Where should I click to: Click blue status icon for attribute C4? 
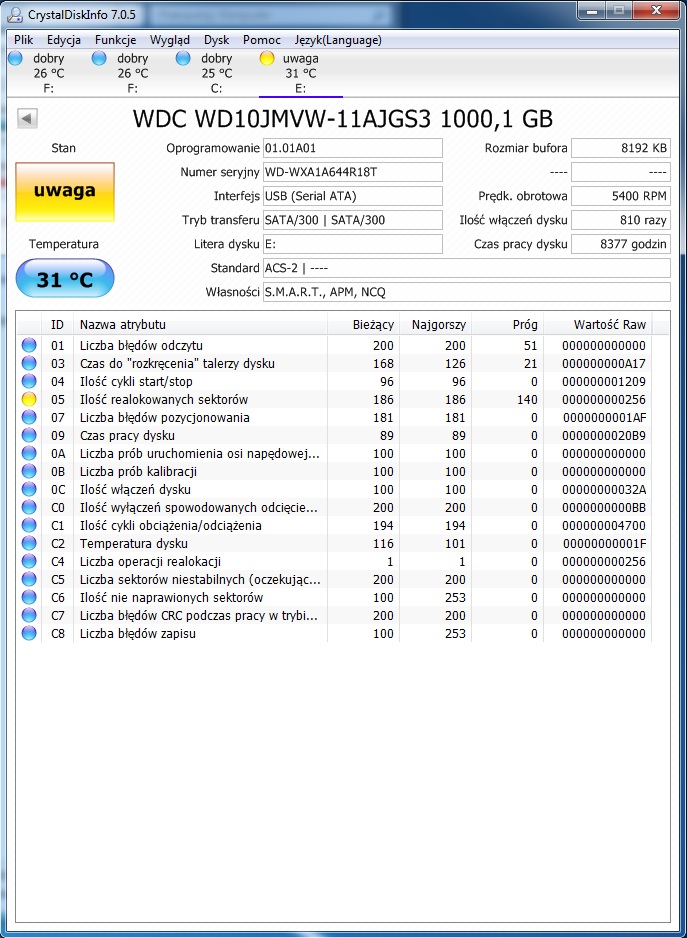(x=29, y=561)
